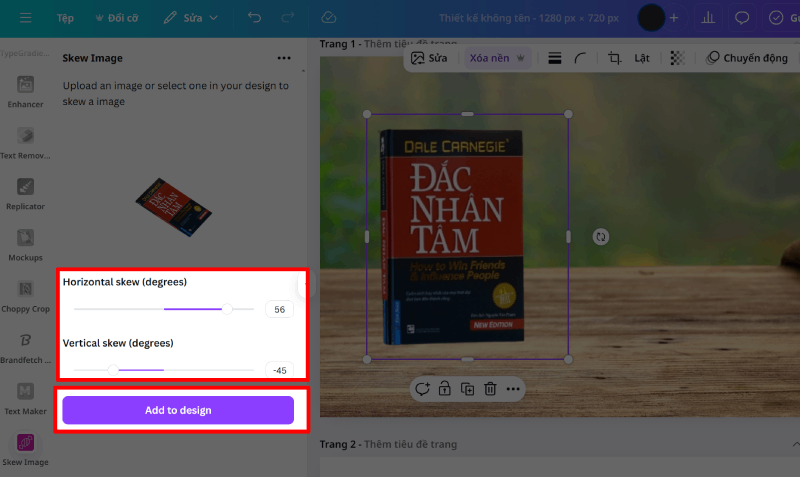
Task: Click the "Horizontal skew (degrees)" label
Action: (x=124, y=282)
